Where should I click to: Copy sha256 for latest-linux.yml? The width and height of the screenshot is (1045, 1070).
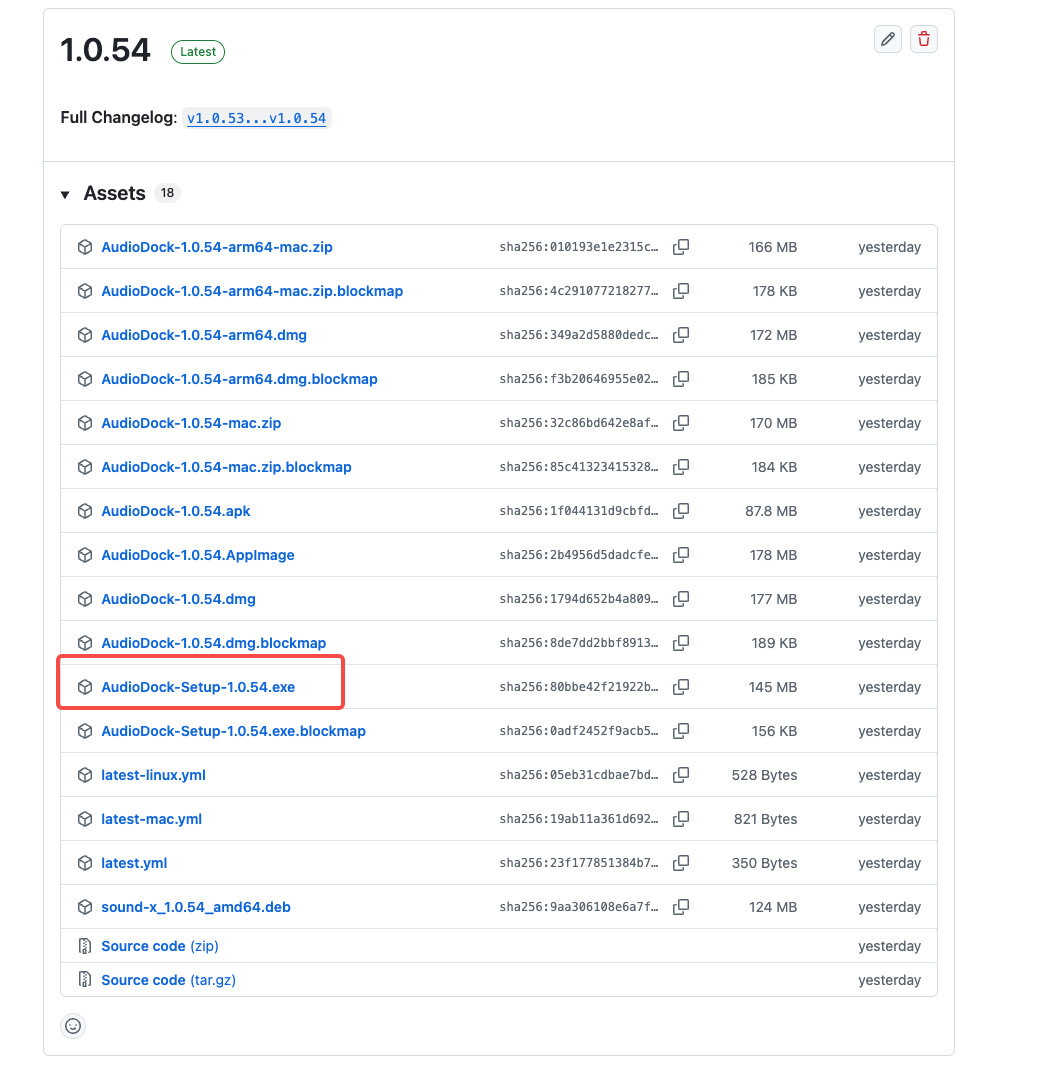[681, 775]
